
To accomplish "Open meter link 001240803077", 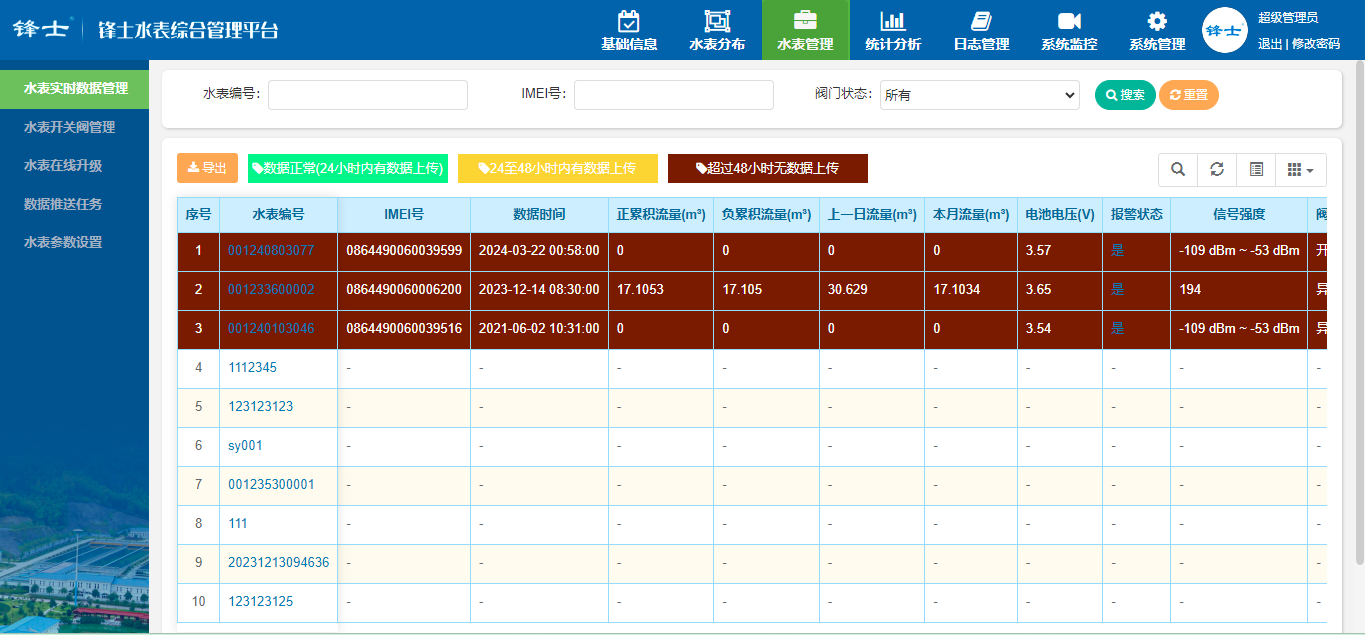I will pos(271,250).
